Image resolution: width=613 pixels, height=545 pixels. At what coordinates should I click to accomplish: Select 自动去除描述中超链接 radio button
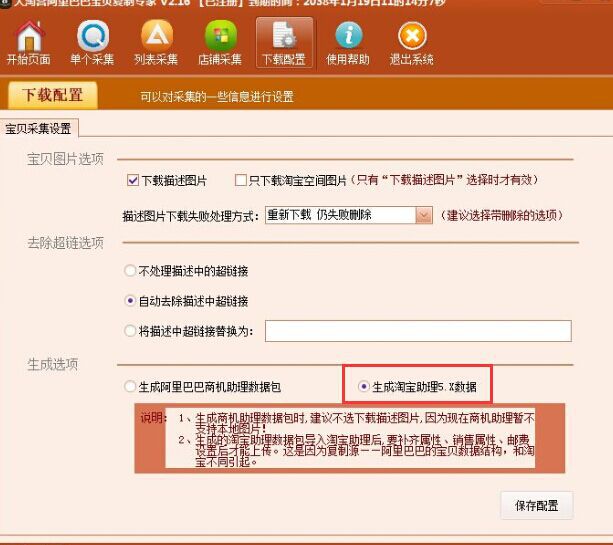pyautogui.click(x=130, y=301)
